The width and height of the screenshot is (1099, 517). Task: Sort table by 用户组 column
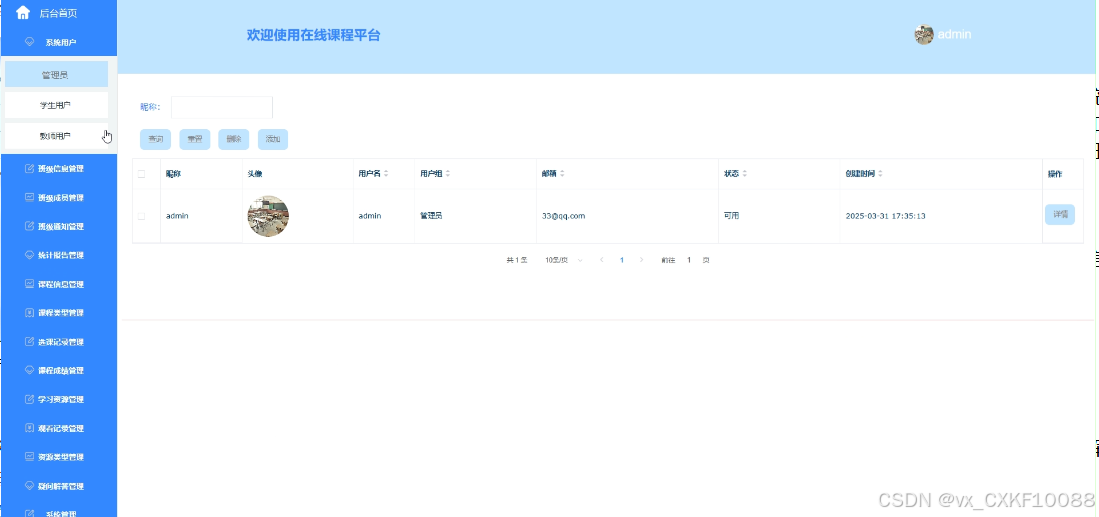tap(448, 174)
